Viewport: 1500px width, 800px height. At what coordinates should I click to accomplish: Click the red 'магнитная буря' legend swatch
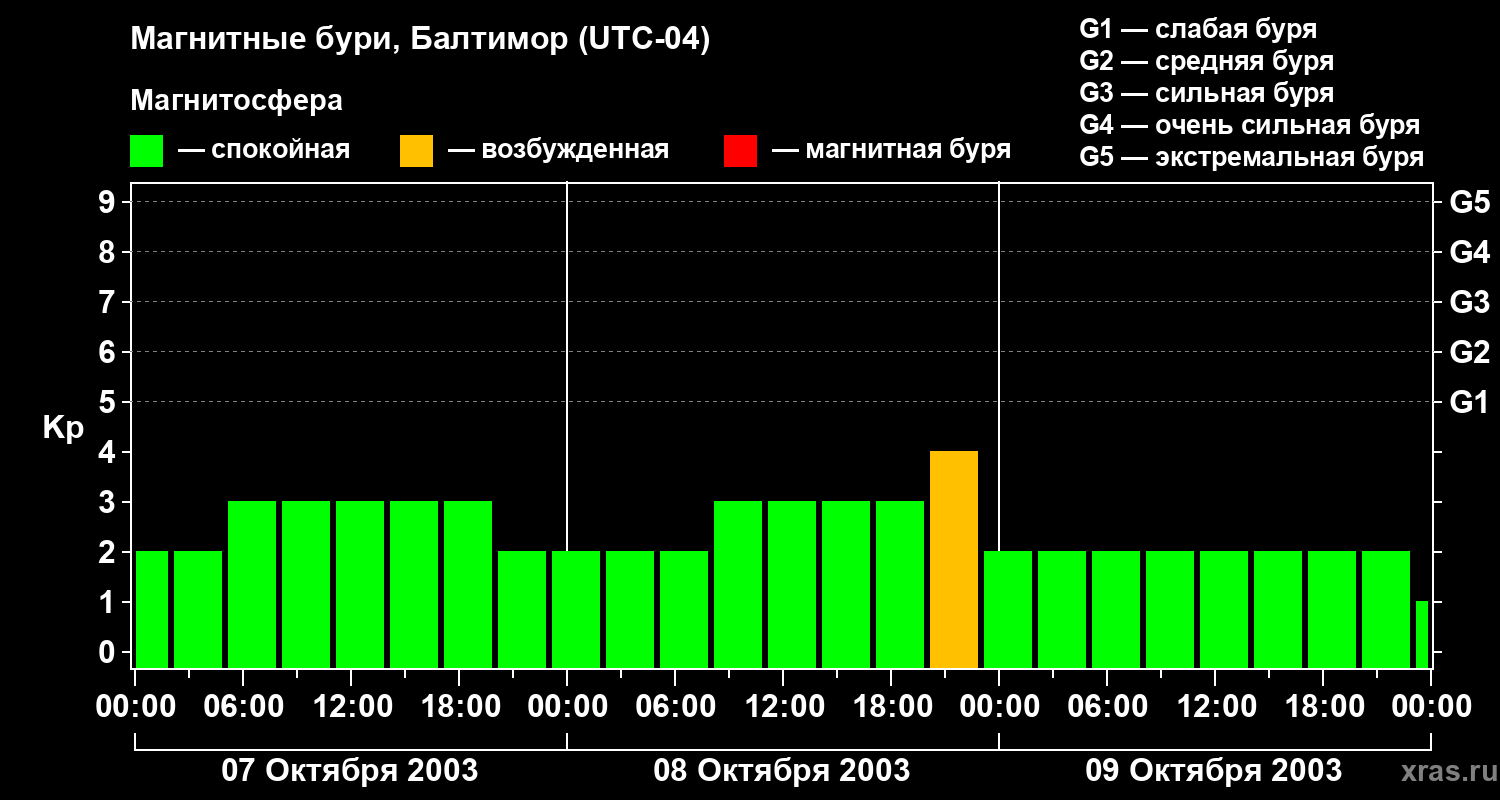pyautogui.click(x=740, y=151)
